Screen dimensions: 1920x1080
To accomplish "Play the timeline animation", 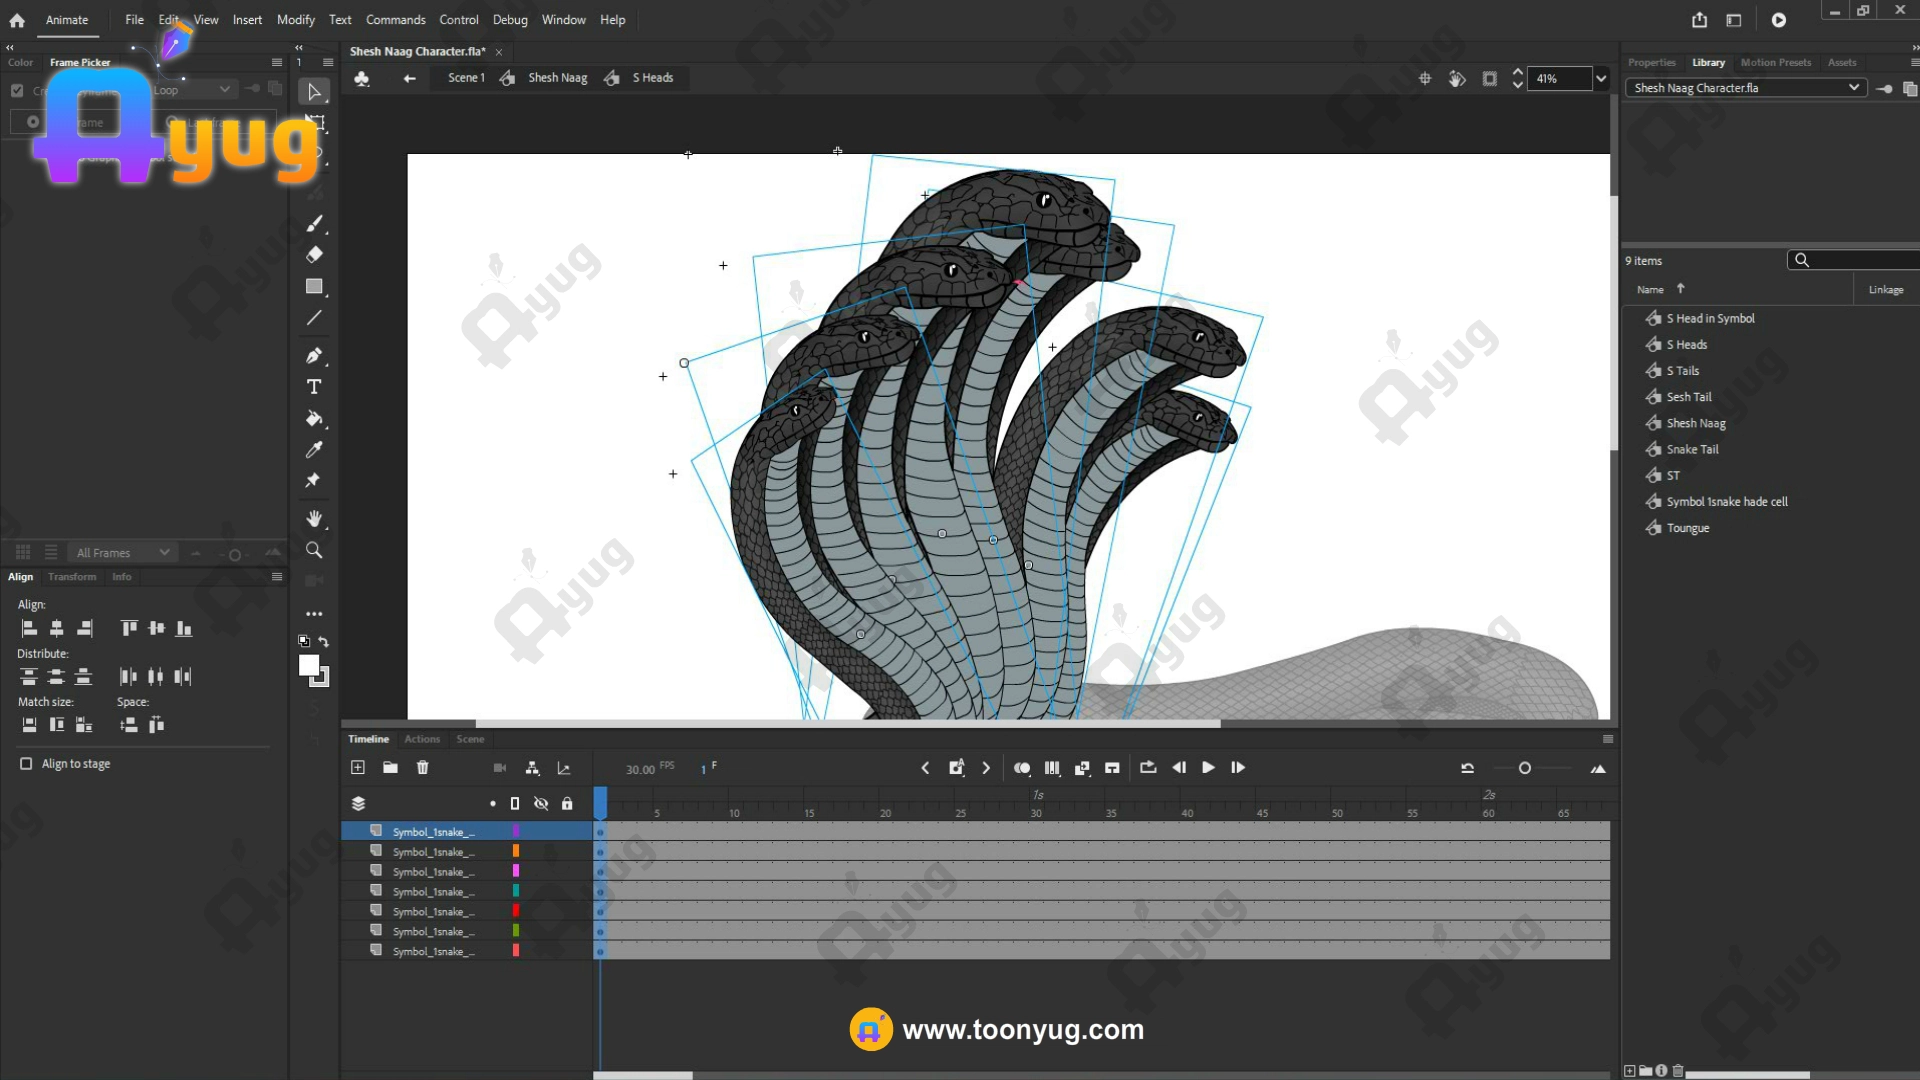I will click(1208, 767).
